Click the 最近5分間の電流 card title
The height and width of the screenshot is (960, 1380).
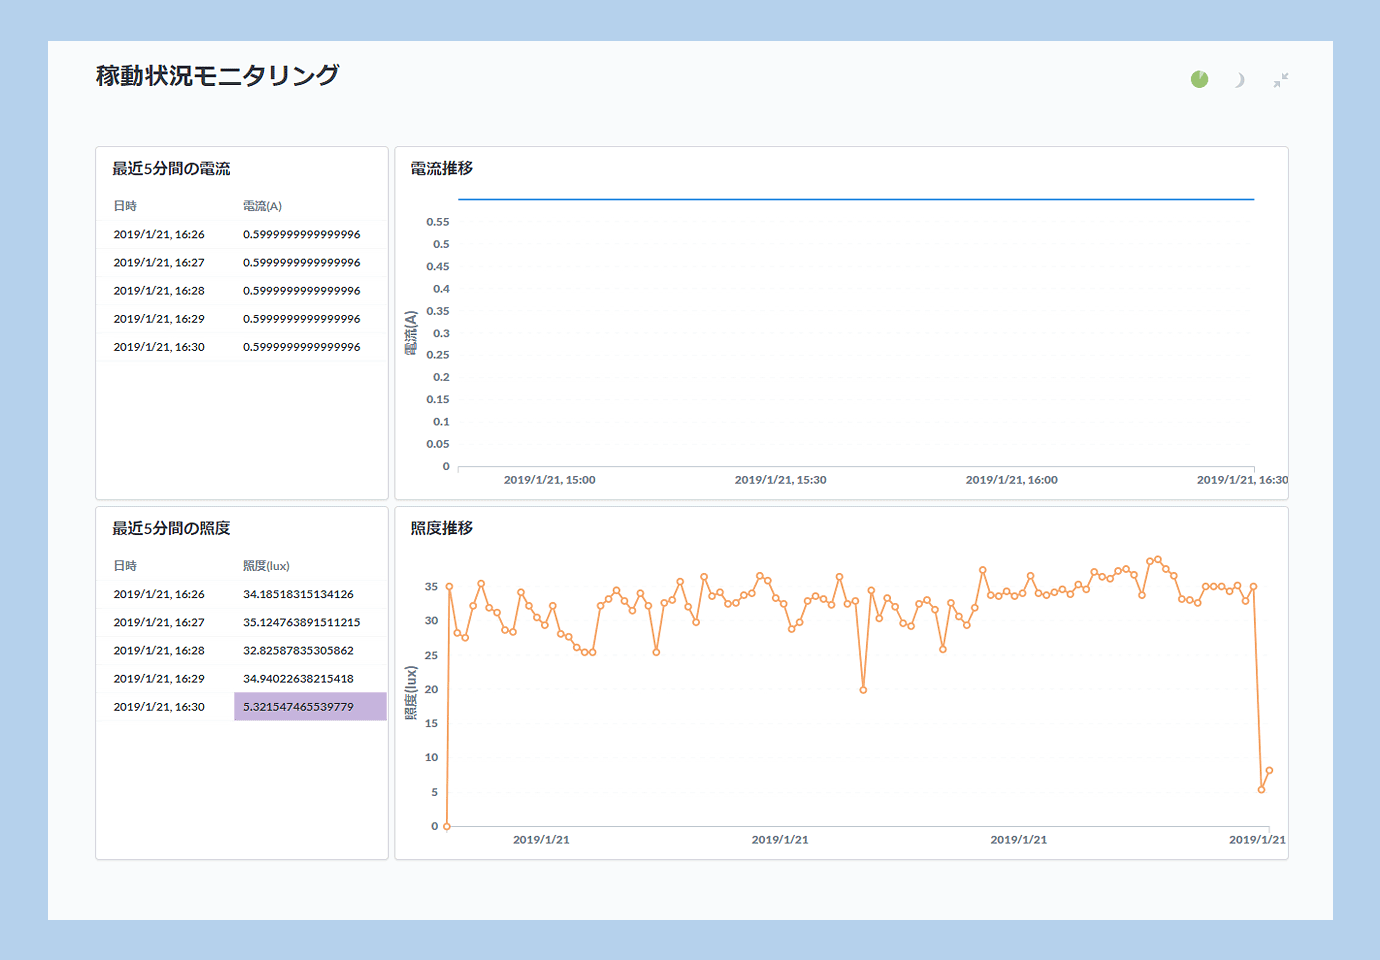(171, 169)
